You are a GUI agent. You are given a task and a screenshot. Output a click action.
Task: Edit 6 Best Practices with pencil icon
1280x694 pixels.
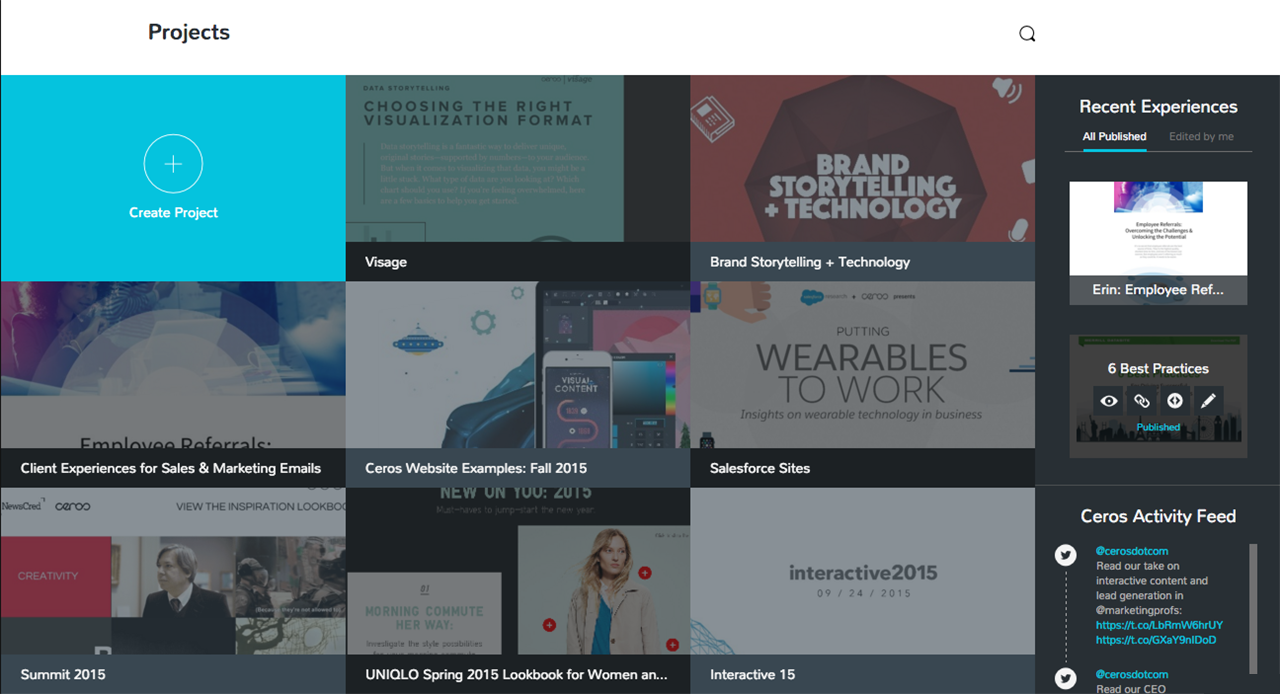pos(1208,401)
